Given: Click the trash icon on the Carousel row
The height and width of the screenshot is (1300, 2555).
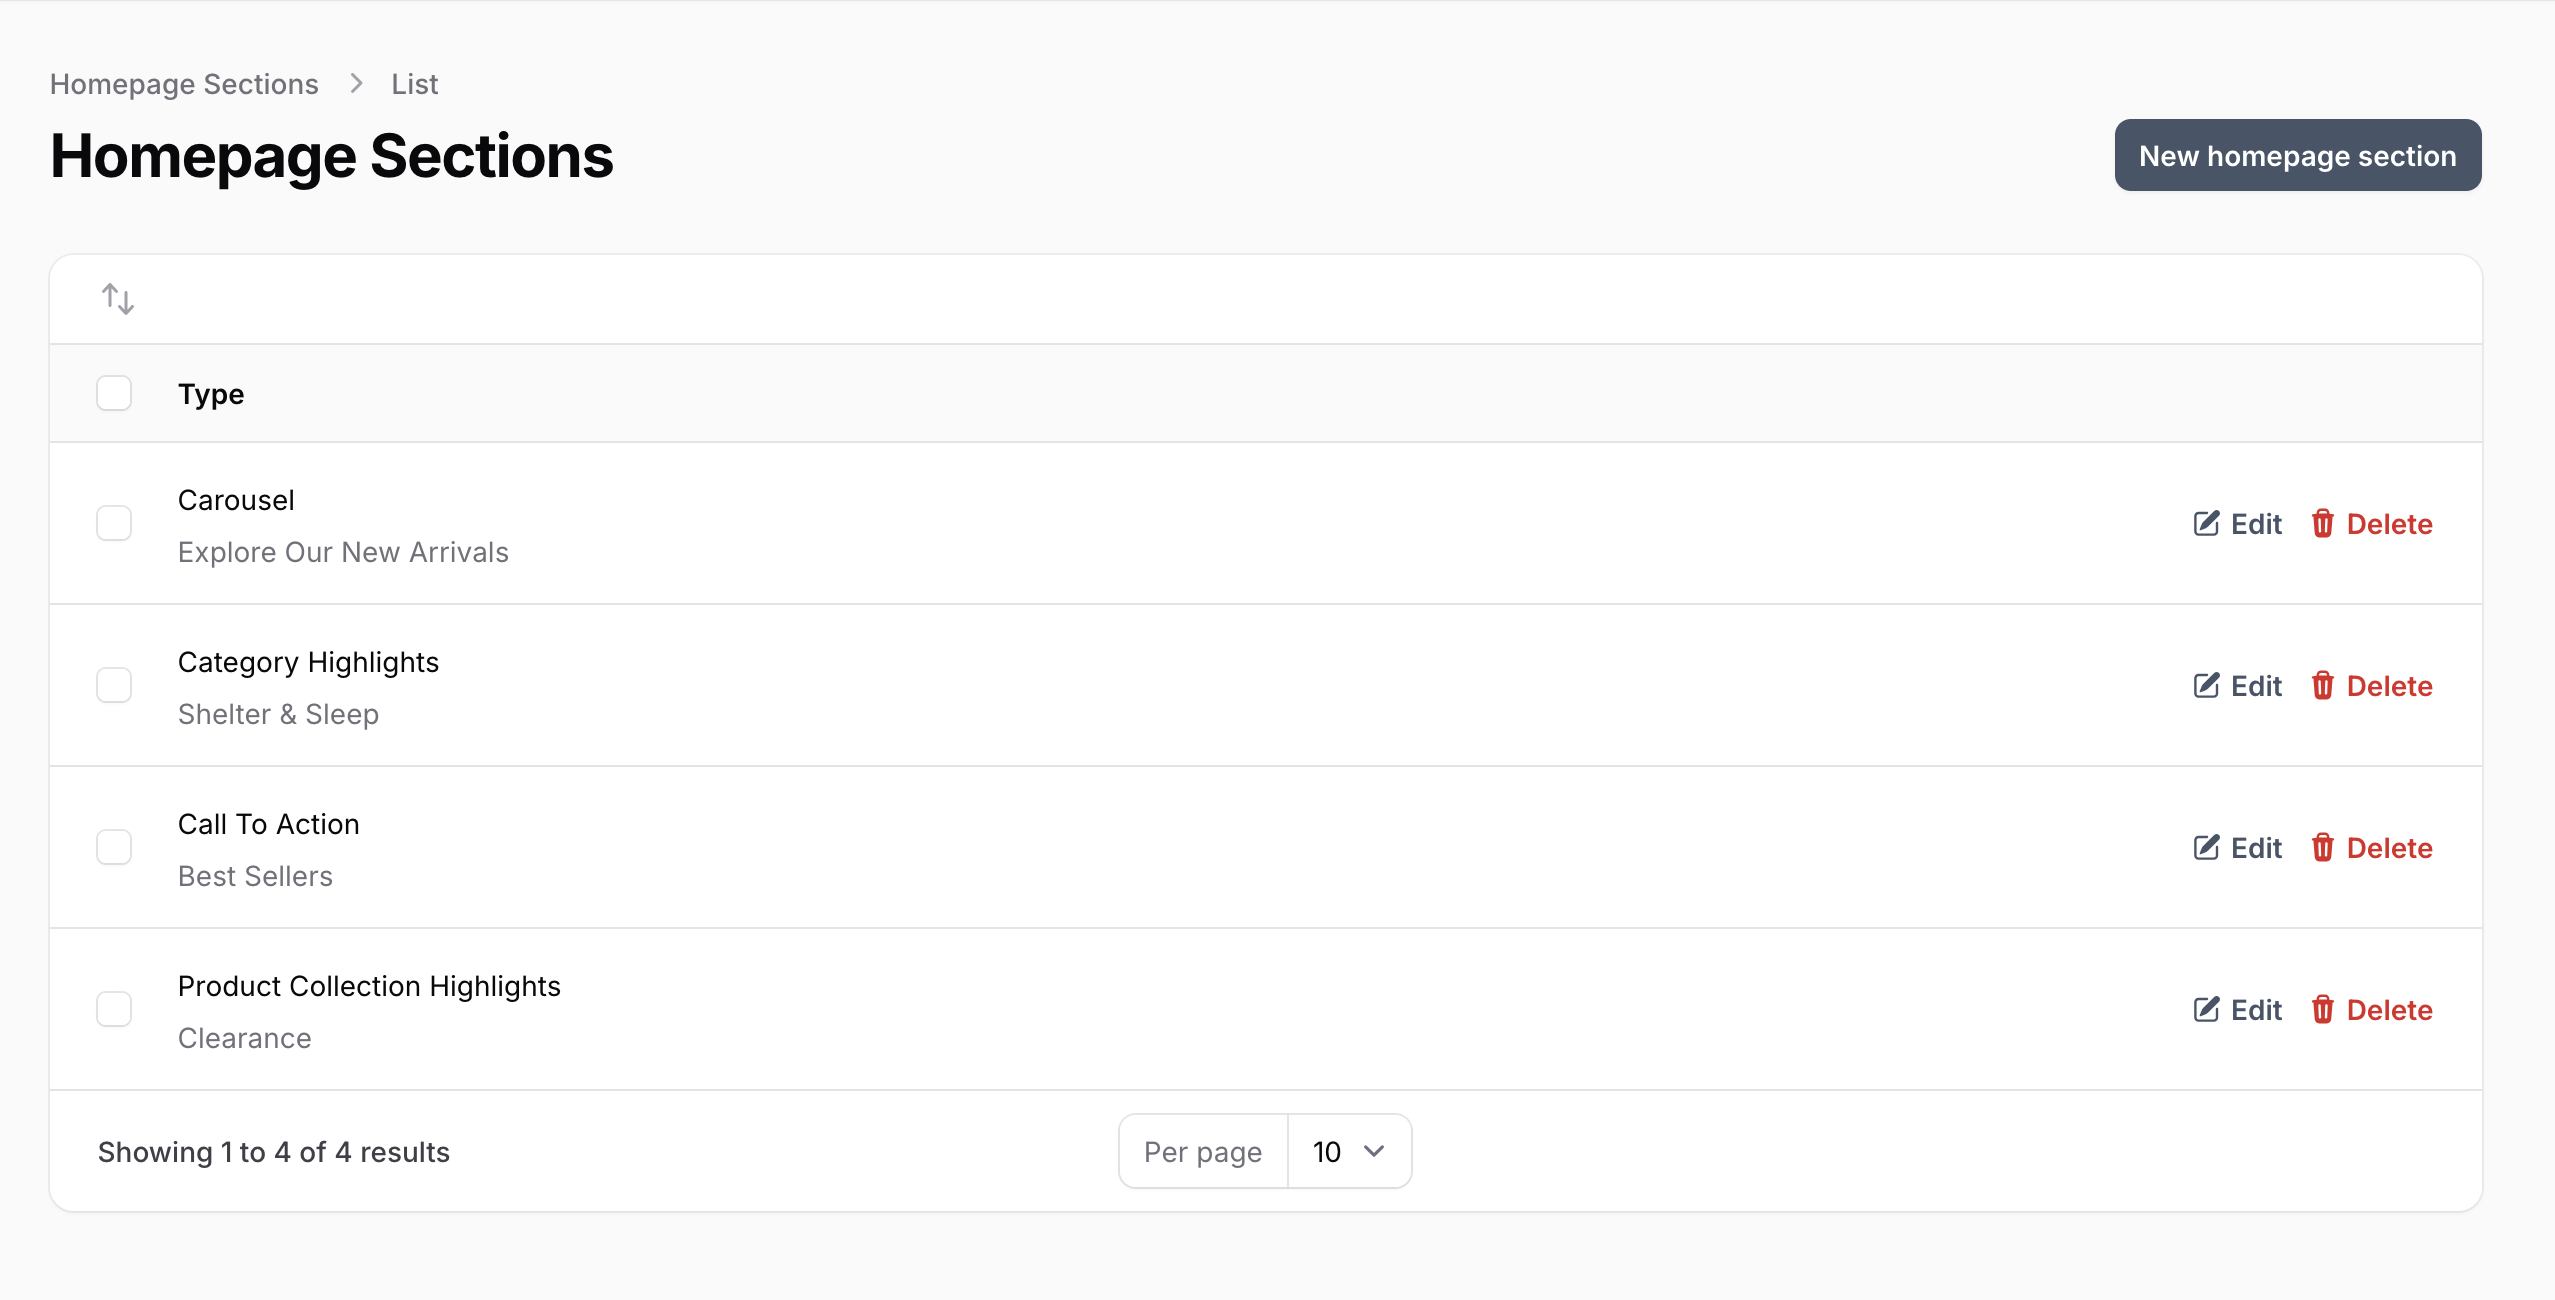Looking at the screenshot, I should tap(2322, 524).
